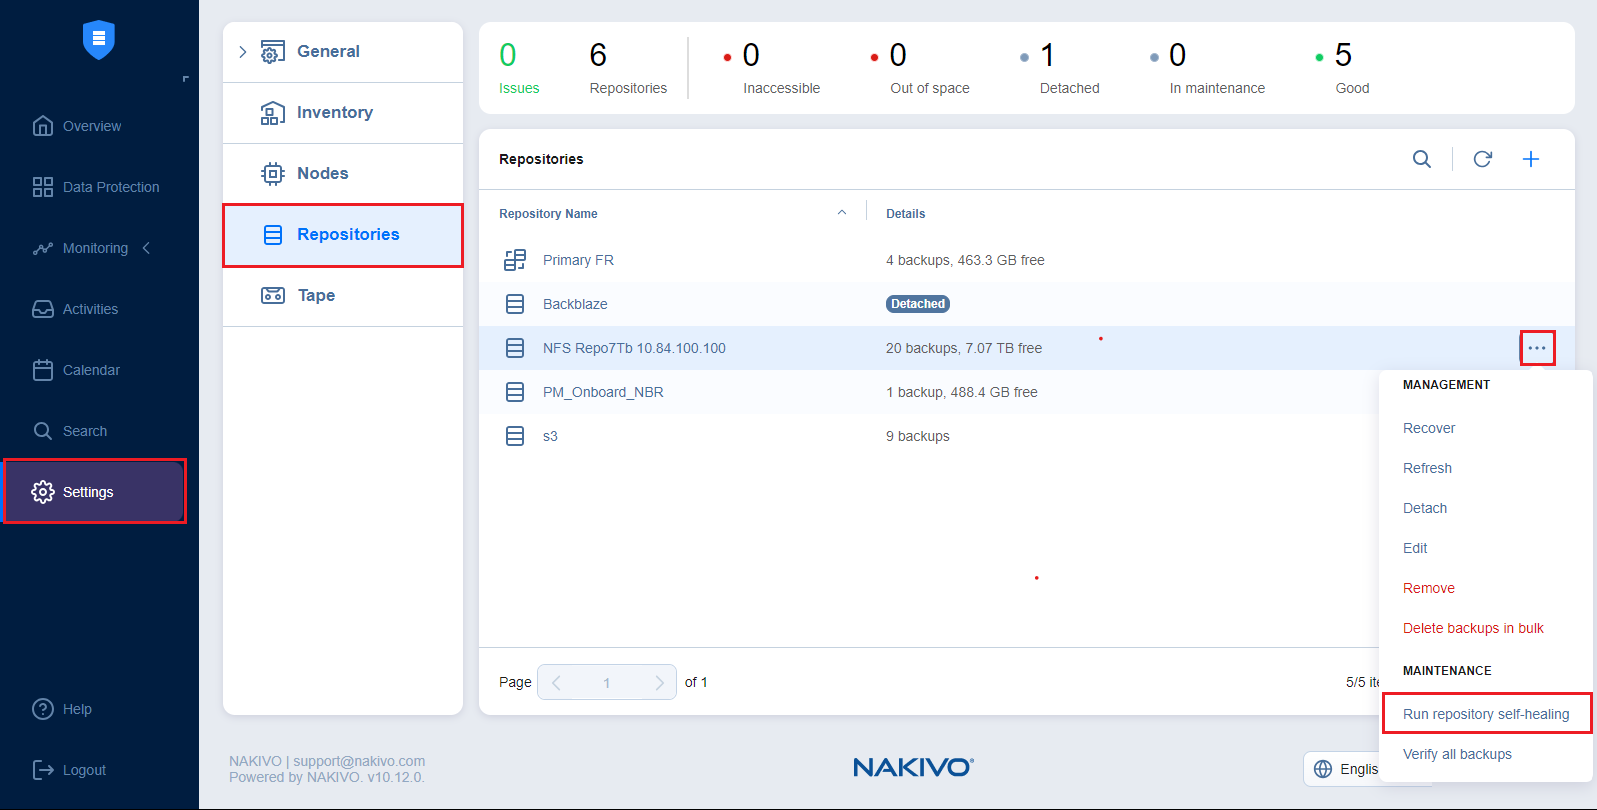Expand the General settings section

[x=243, y=52]
